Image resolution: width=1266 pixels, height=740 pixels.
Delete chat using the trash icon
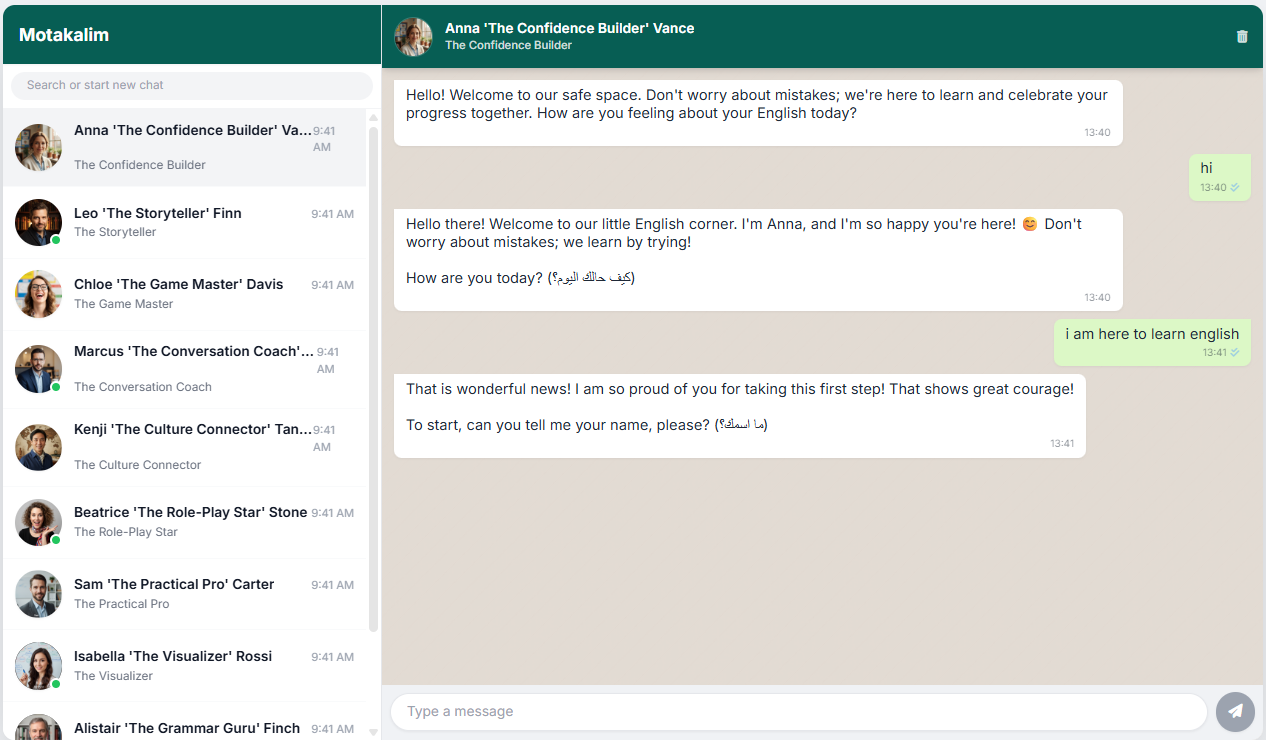(x=1242, y=36)
